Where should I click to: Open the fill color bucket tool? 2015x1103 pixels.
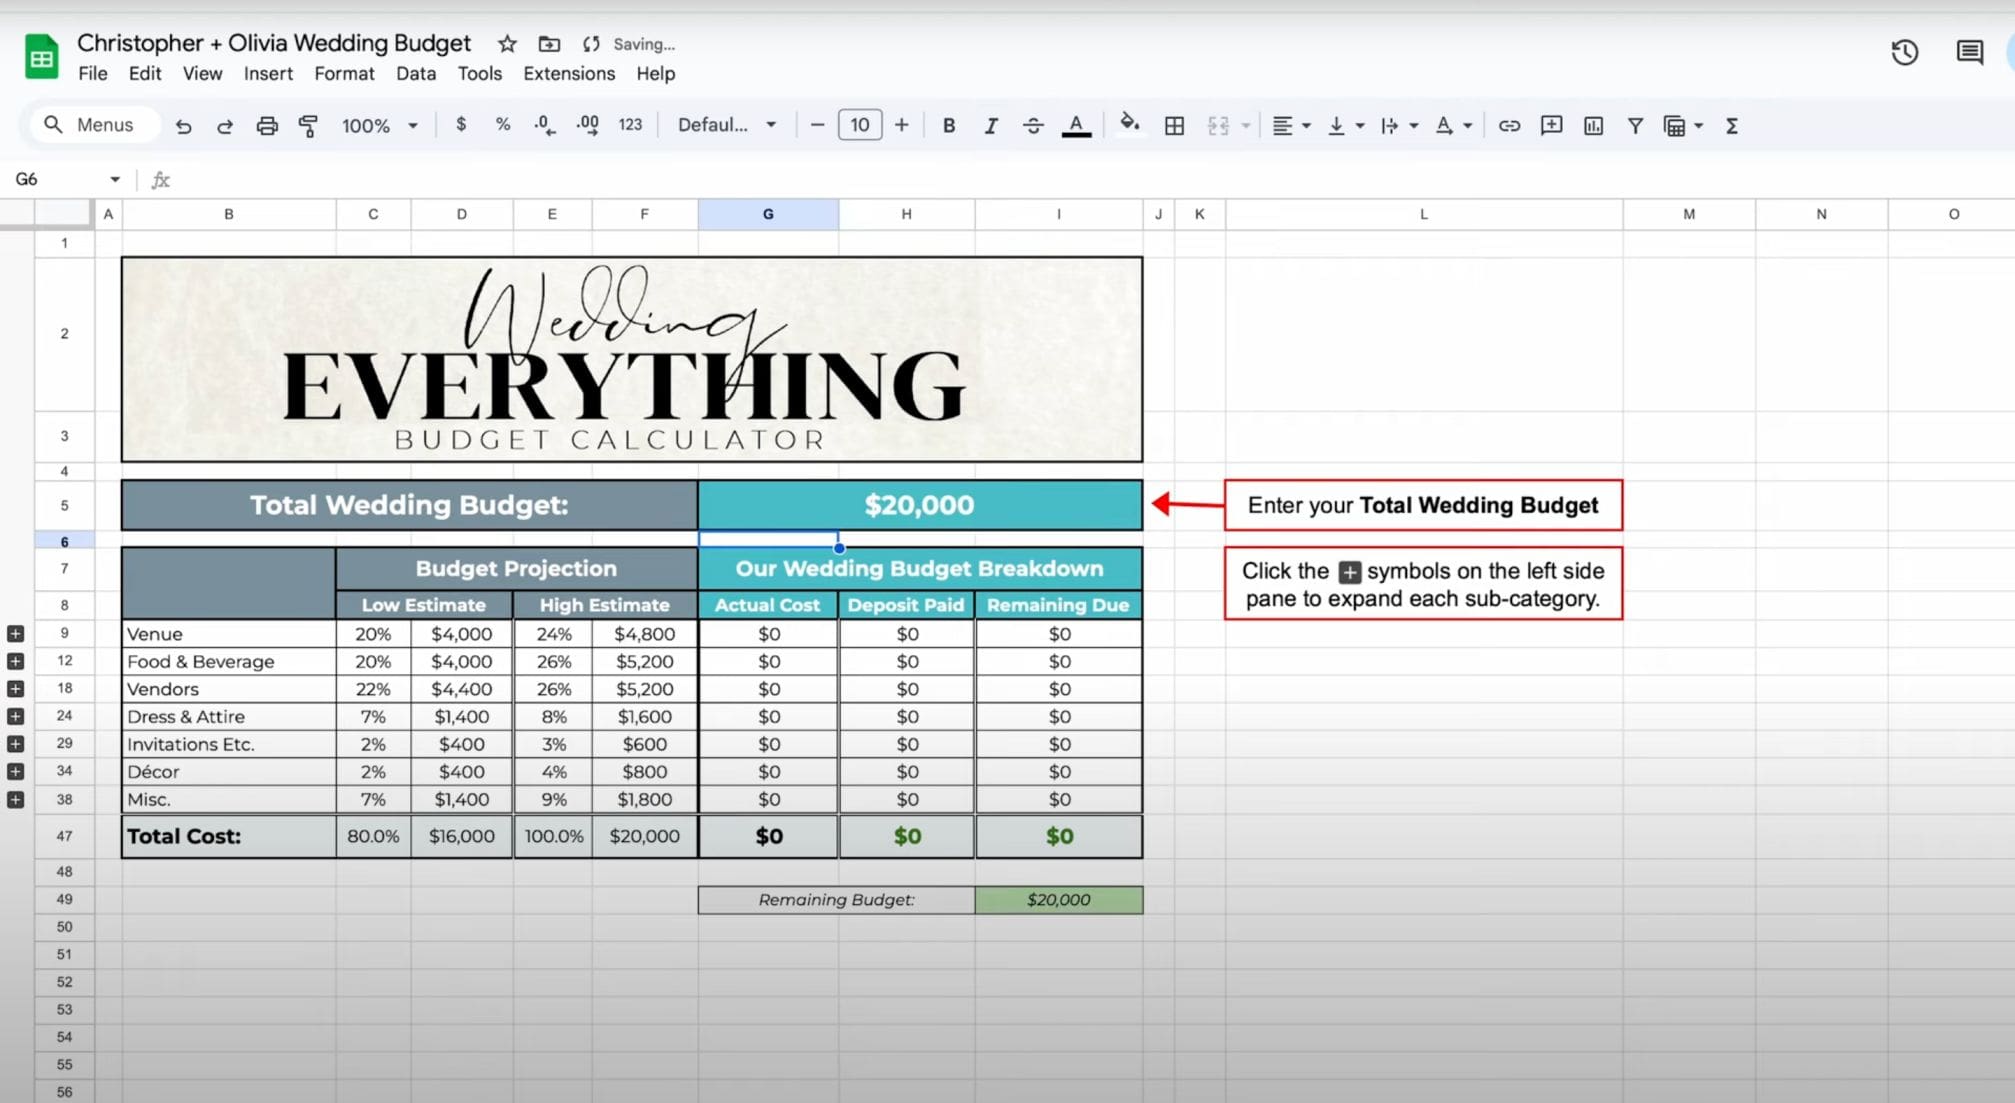1129,124
